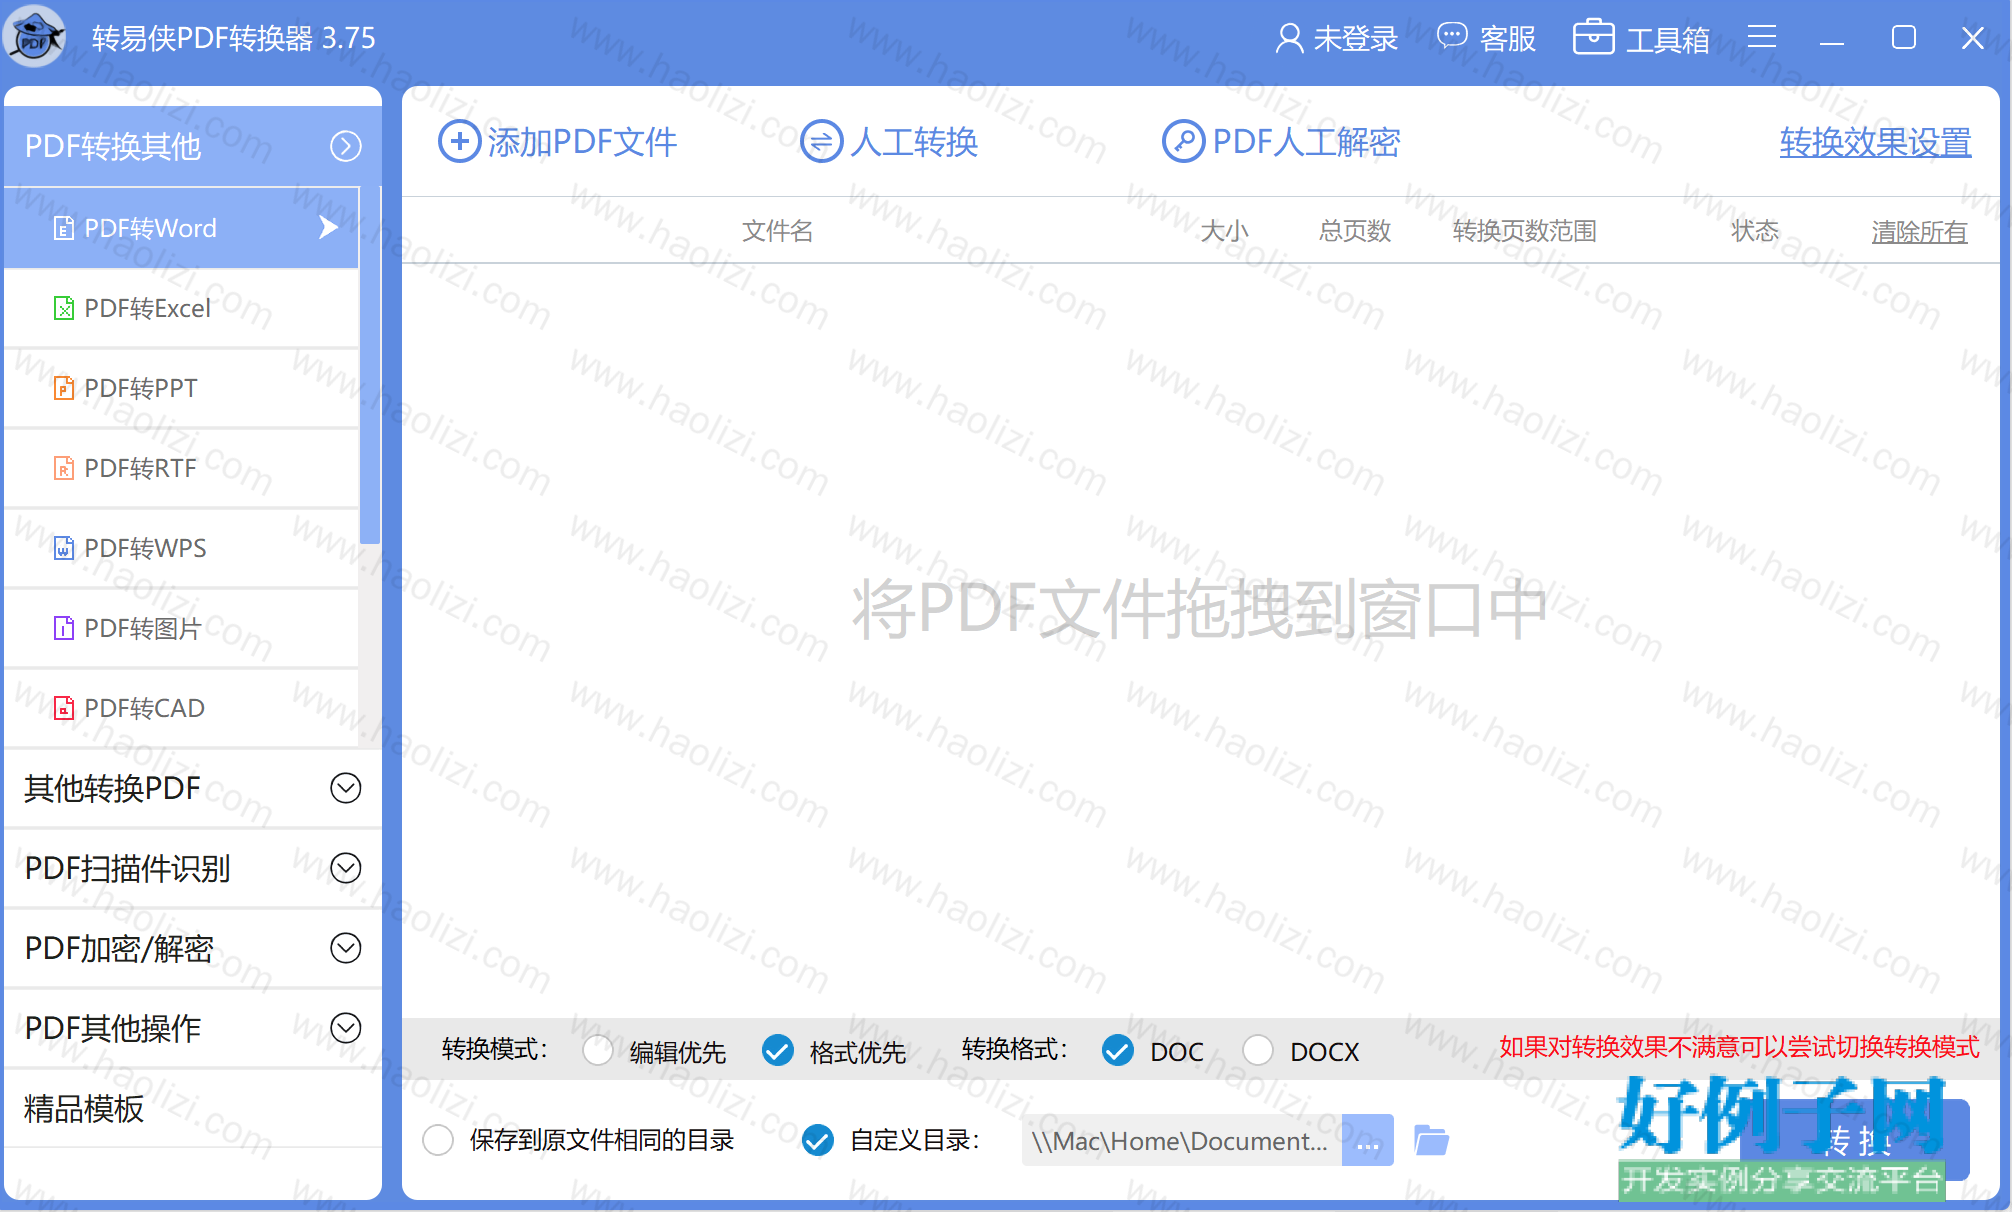Click the 文件名 column header
Viewport: 2012px width, 1212px height.
tap(777, 231)
